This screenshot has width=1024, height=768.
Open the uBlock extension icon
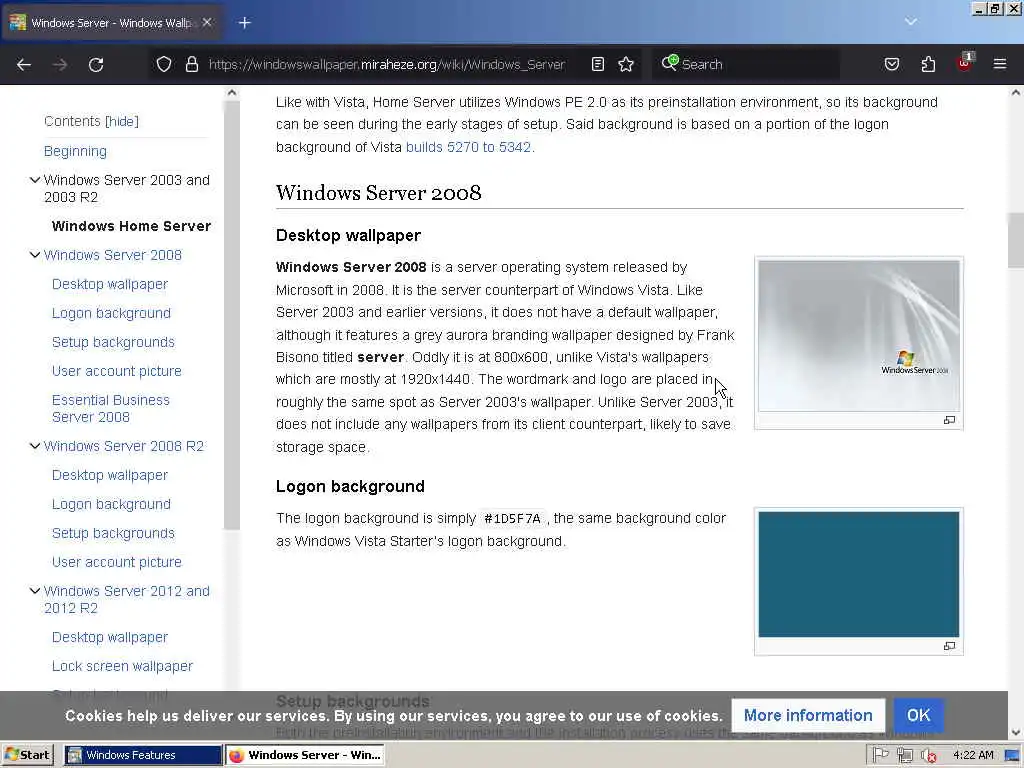click(x=965, y=63)
